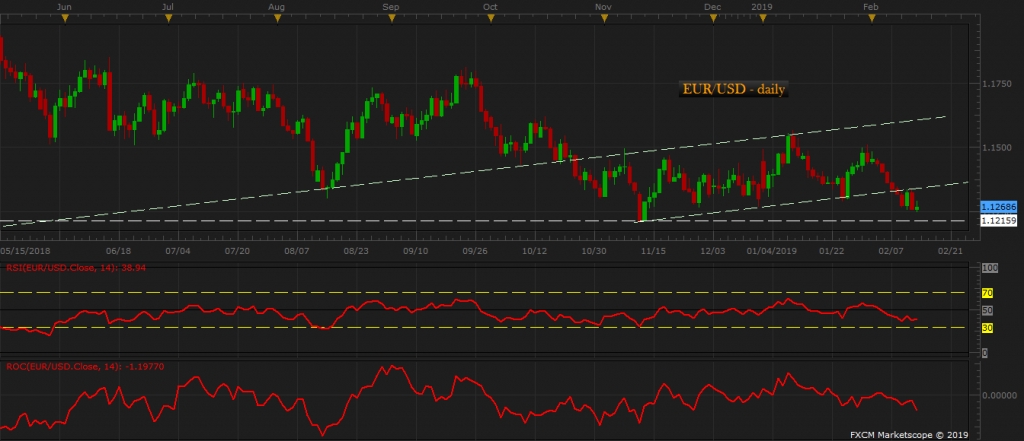Click the 10/12 date axis label
The height and width of the screenshot is (441, 1024).
click(x=534, y=250)
